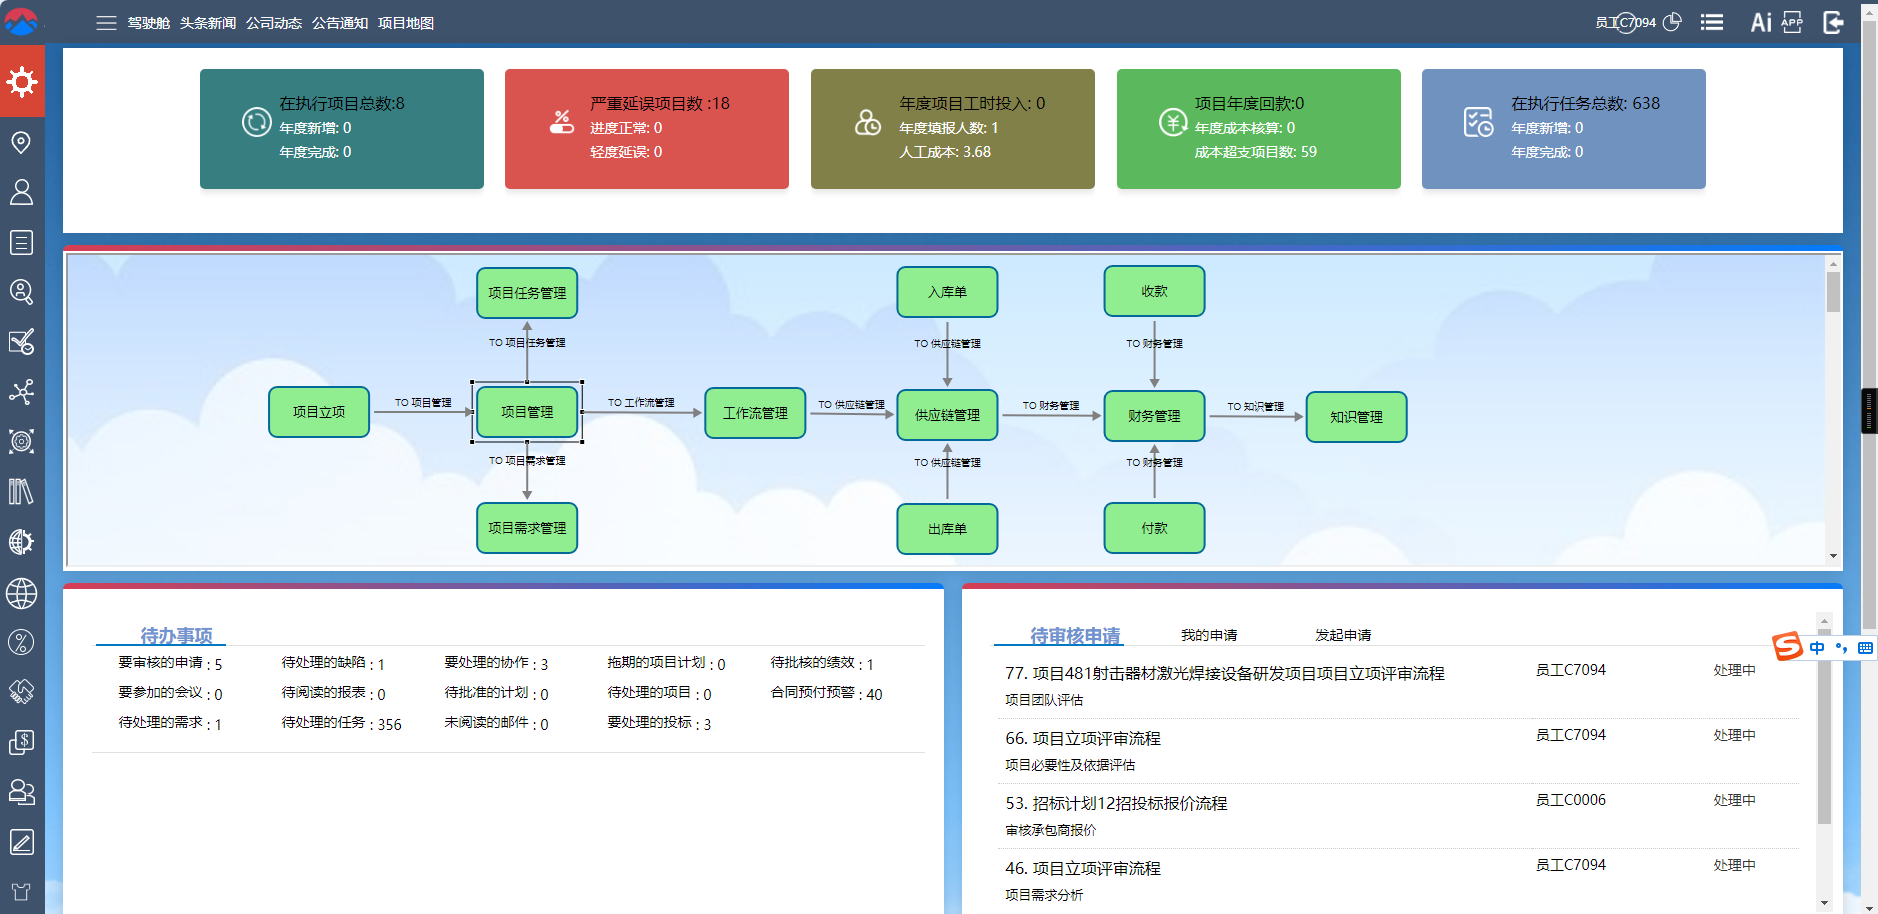The image size is (1878, 914).
Task: Open the 财务管理 node in the flow diagram
Action: point(1155,415)
